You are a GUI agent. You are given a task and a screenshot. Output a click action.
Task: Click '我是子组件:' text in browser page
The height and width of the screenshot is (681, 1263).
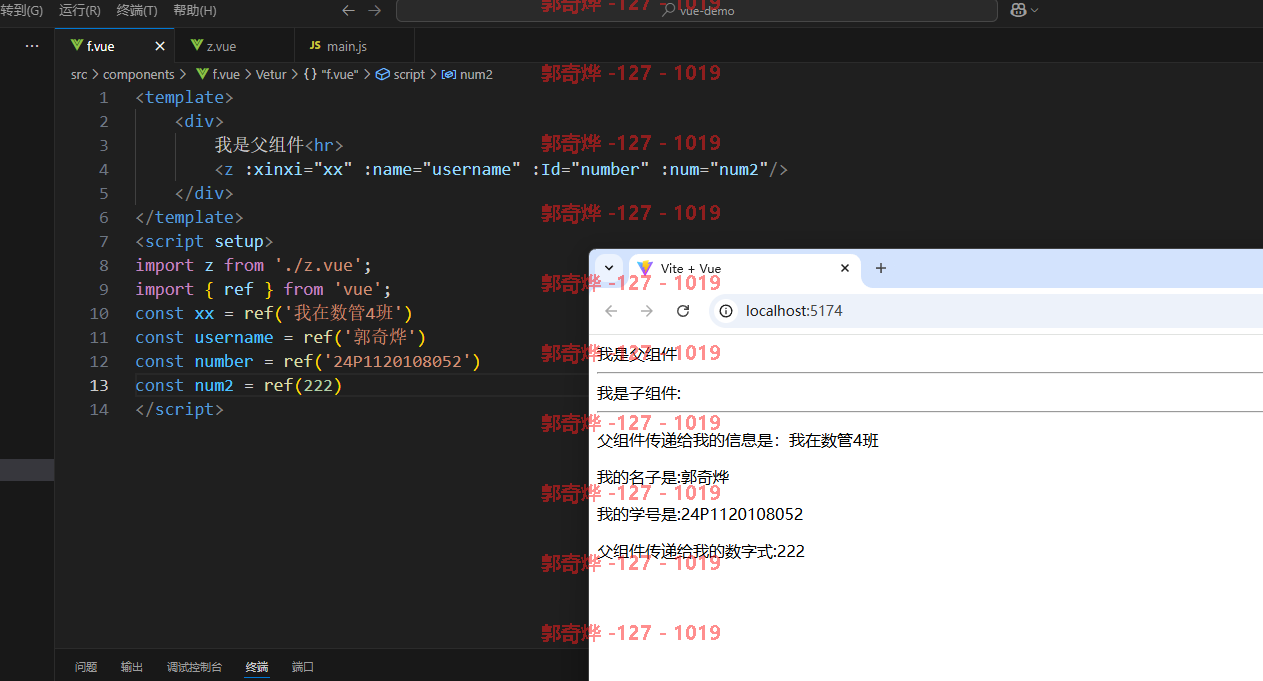pos(639,394)
